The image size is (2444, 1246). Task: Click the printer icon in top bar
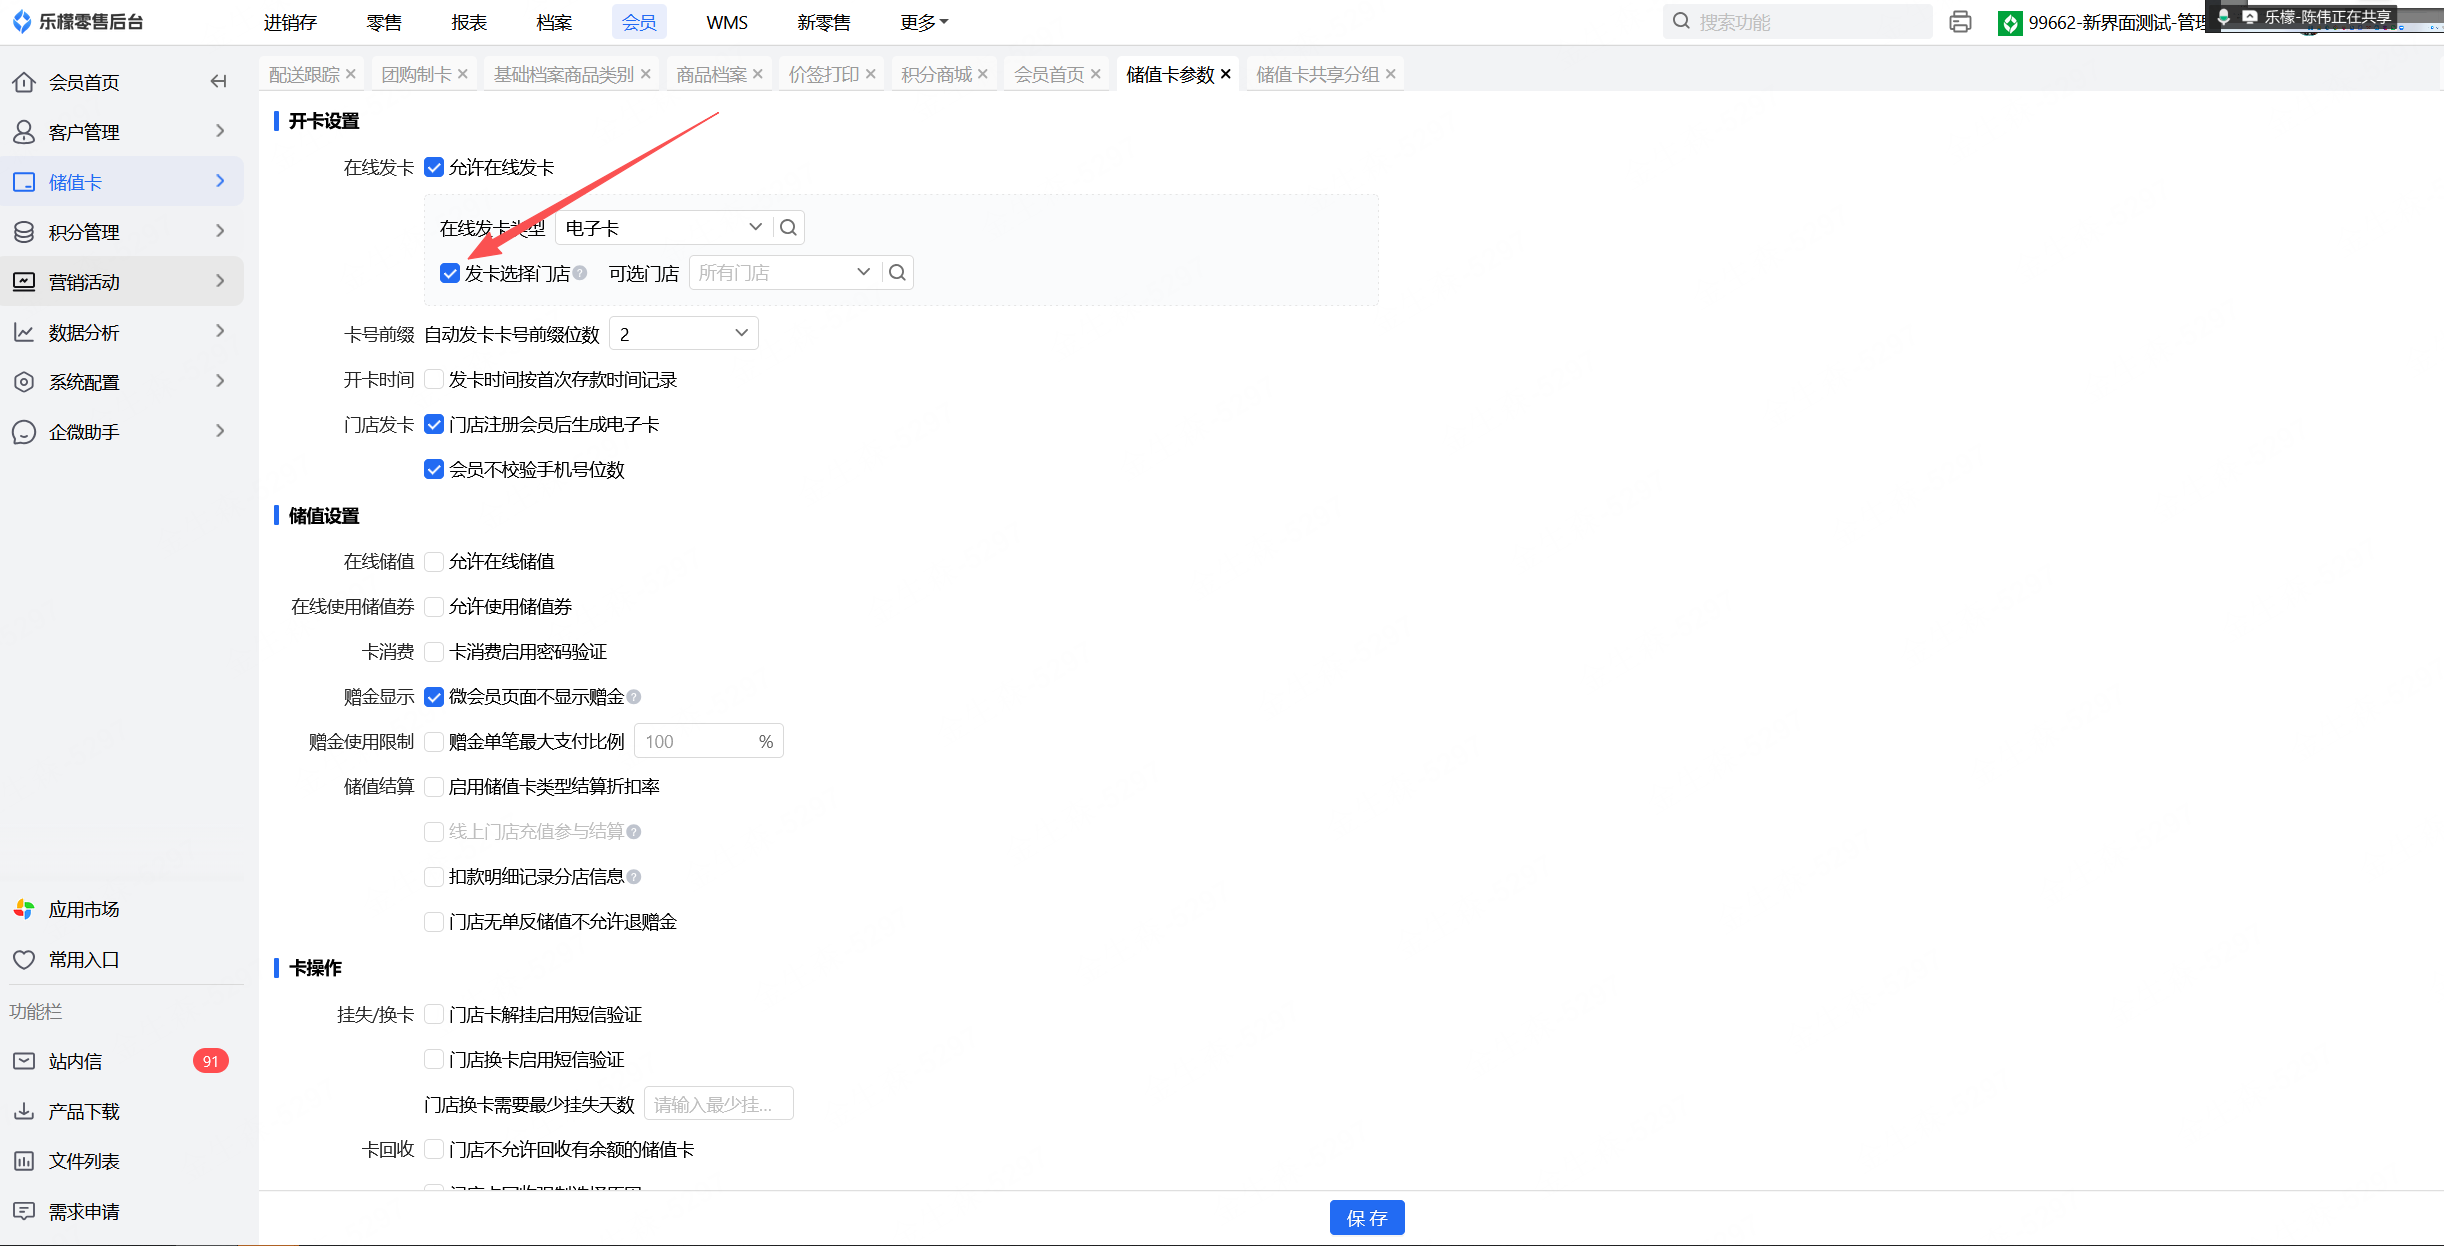point(1960,22)
